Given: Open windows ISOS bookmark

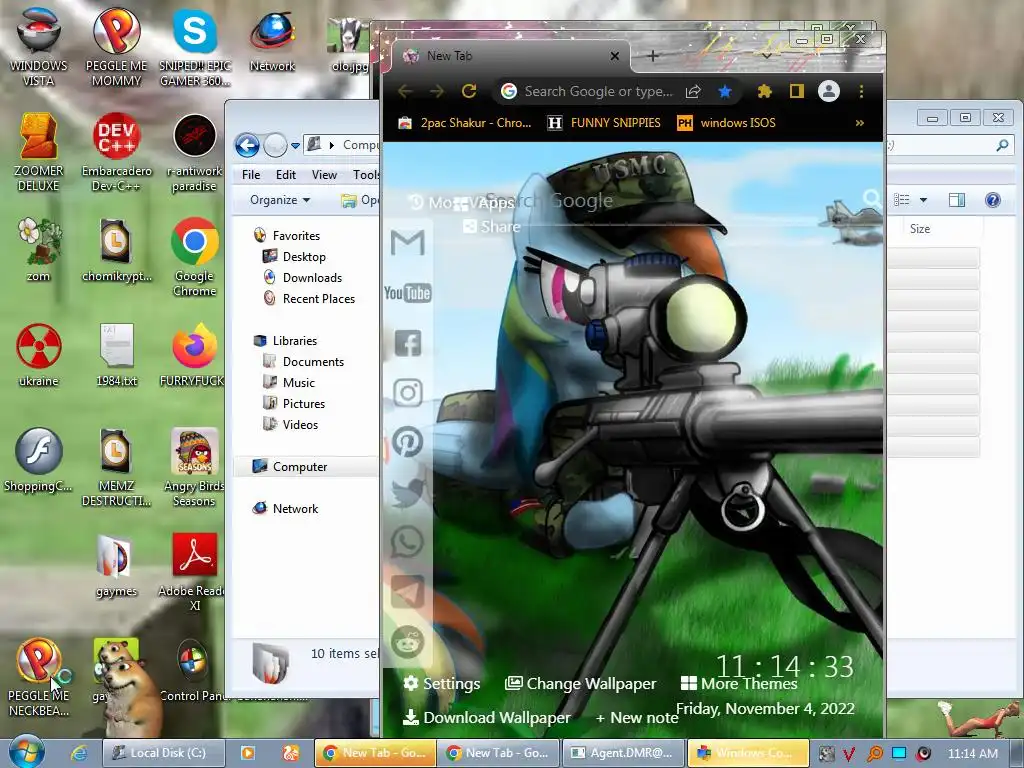Looking at the screenshot, I should coord(726,123).
